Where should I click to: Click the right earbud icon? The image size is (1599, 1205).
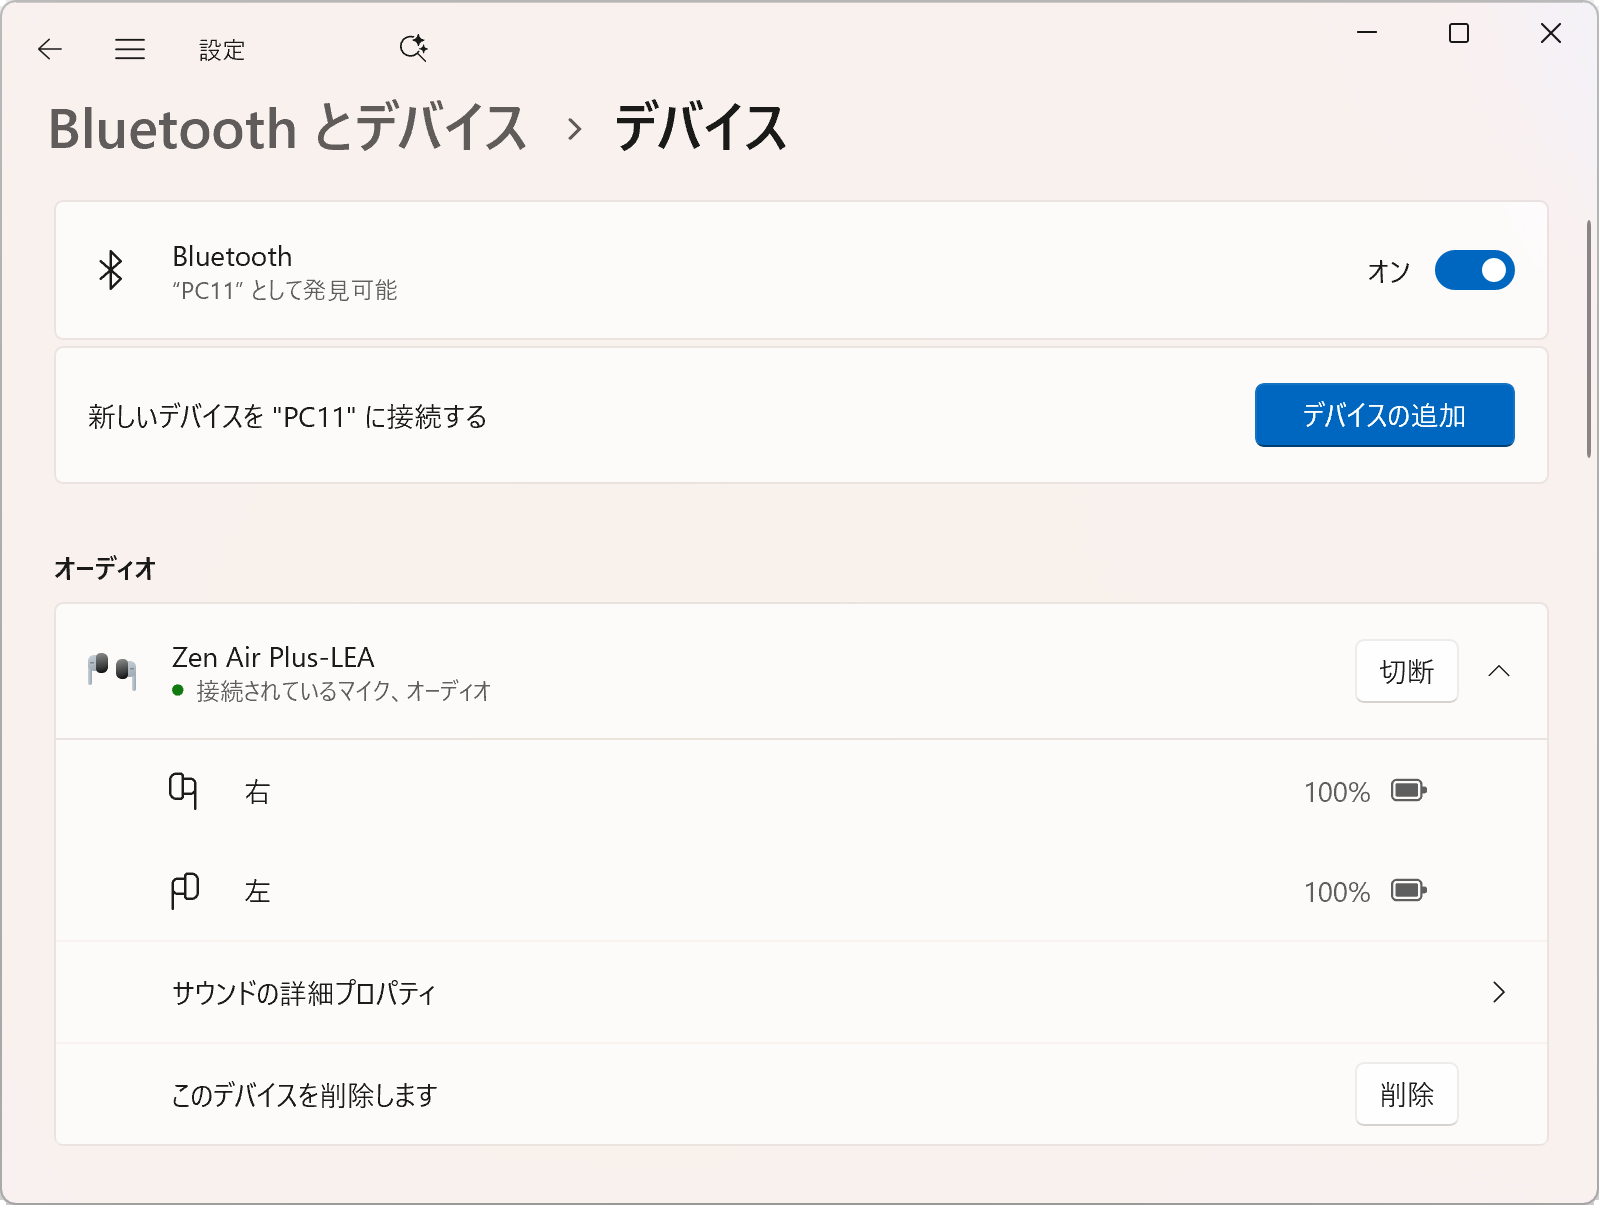pos(183,791)
